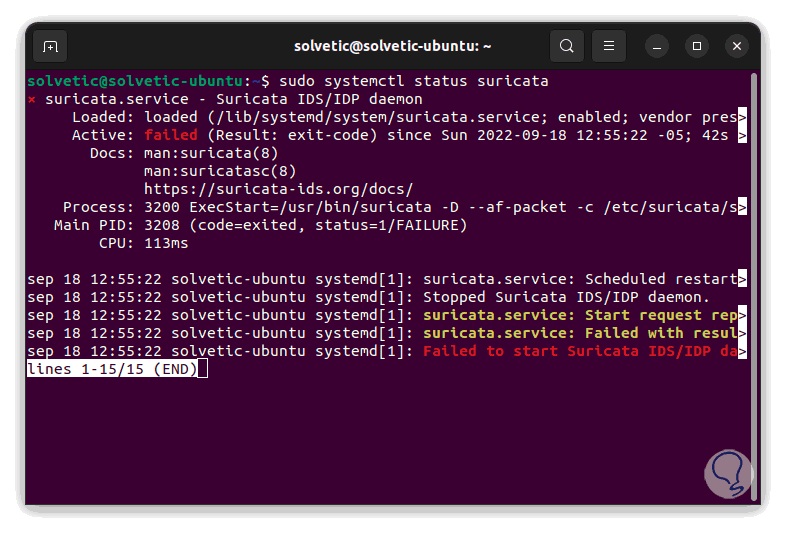Click the suricata-ids.org docs URL
The width and height of the screenshot is (786, 533).
pos(278,189)
